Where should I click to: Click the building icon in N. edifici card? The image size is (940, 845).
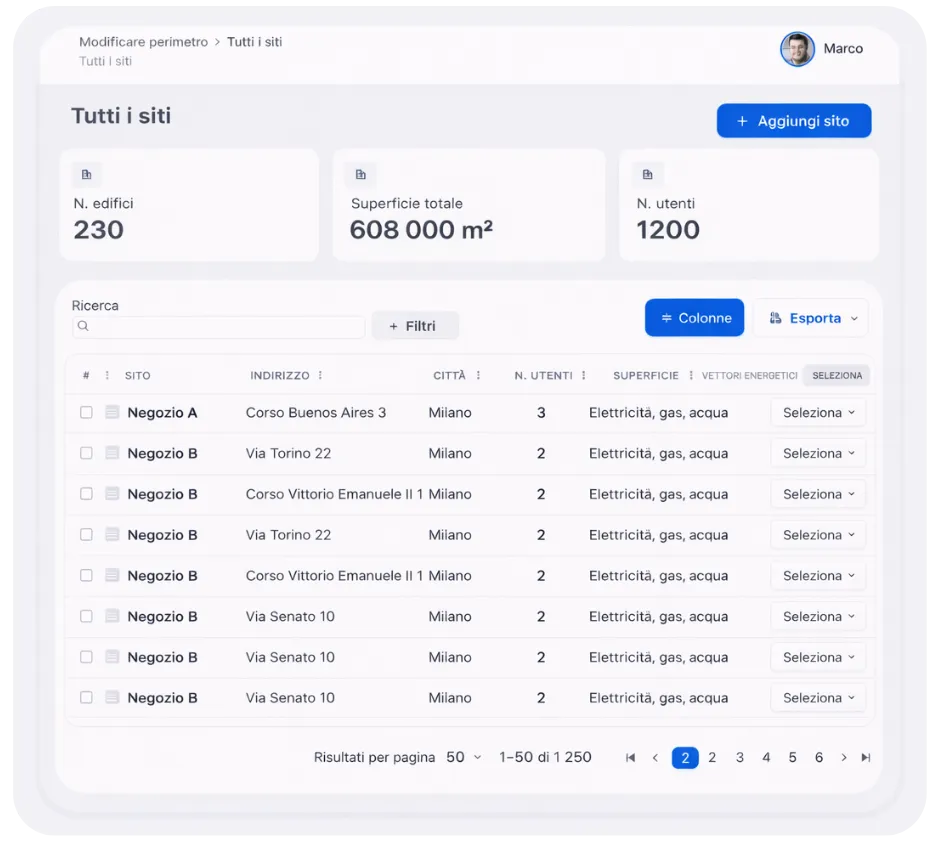tap(86, 175)
